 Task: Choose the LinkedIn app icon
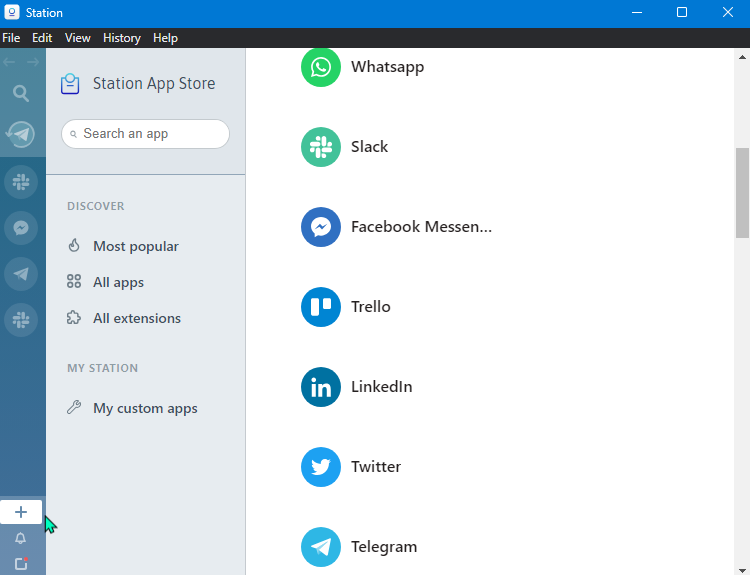point(321,387)
